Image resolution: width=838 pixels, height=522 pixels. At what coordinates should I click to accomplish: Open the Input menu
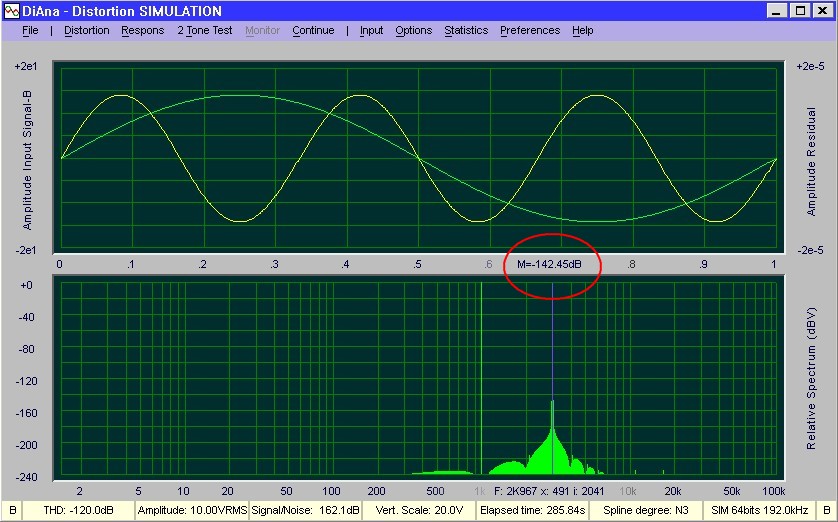click(x=371, y=30)
